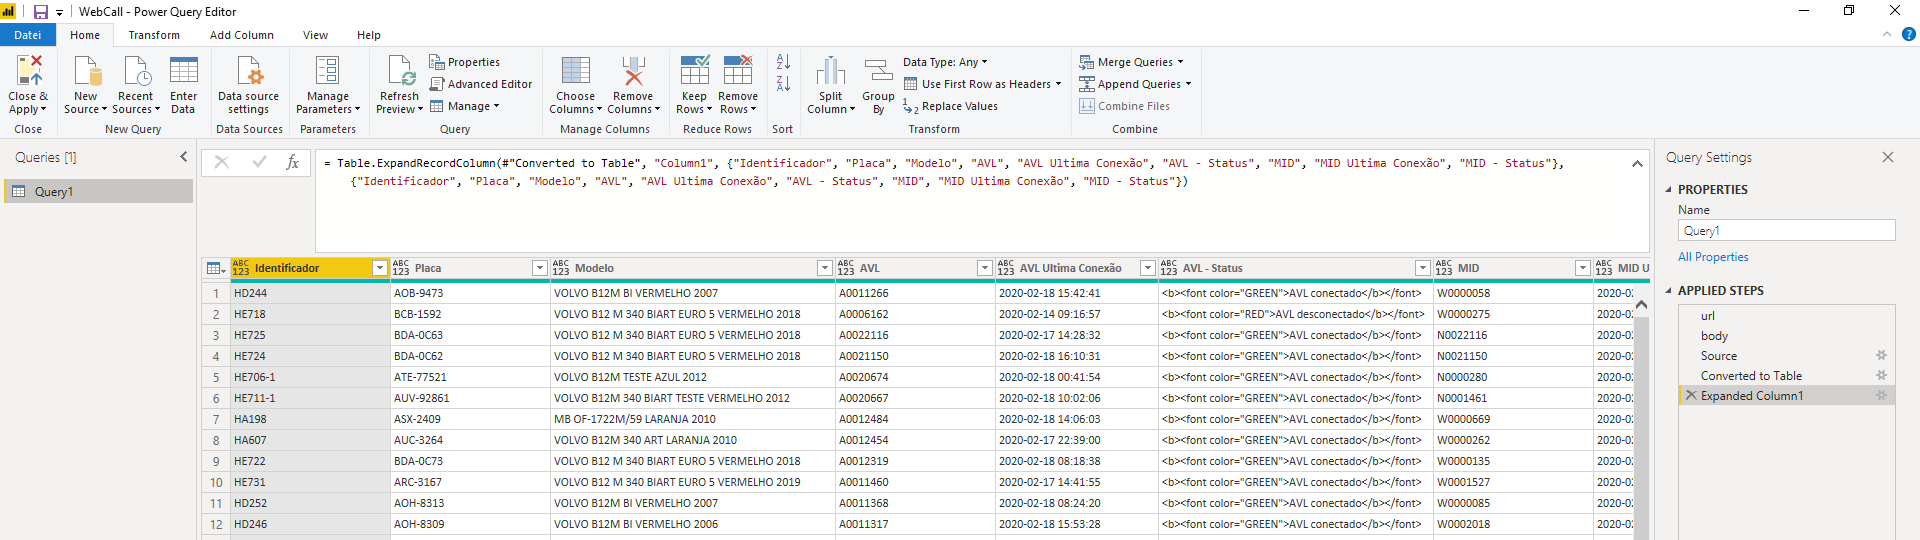Screen dimensions: 1920x540
Task: Open Manage dropdown in Query group
Action: tap(464, 106)
